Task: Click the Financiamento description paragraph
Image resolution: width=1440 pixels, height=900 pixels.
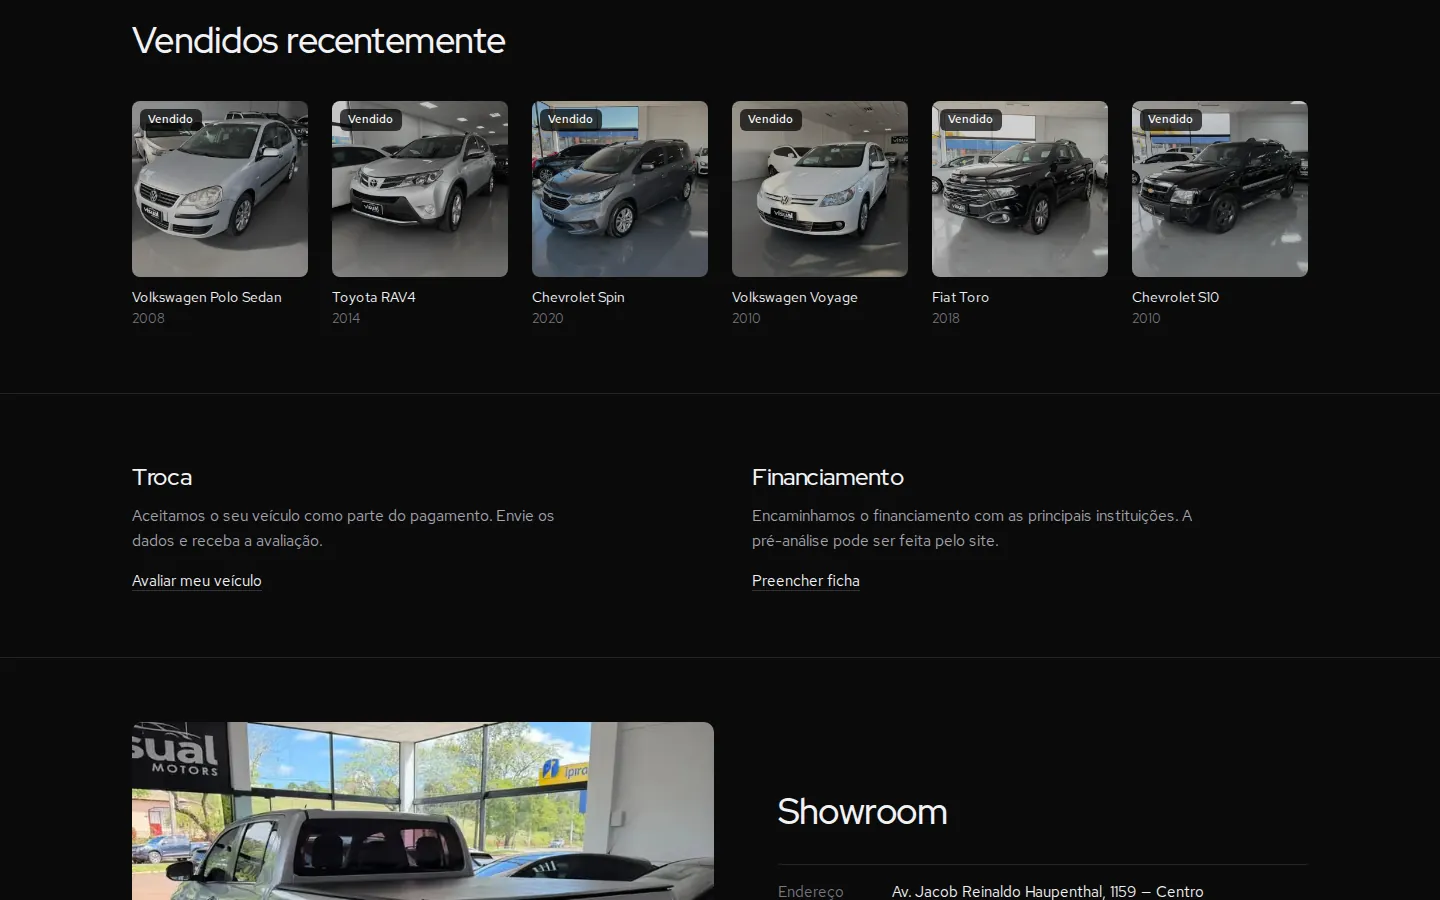Action: click(x=972, y=528)
